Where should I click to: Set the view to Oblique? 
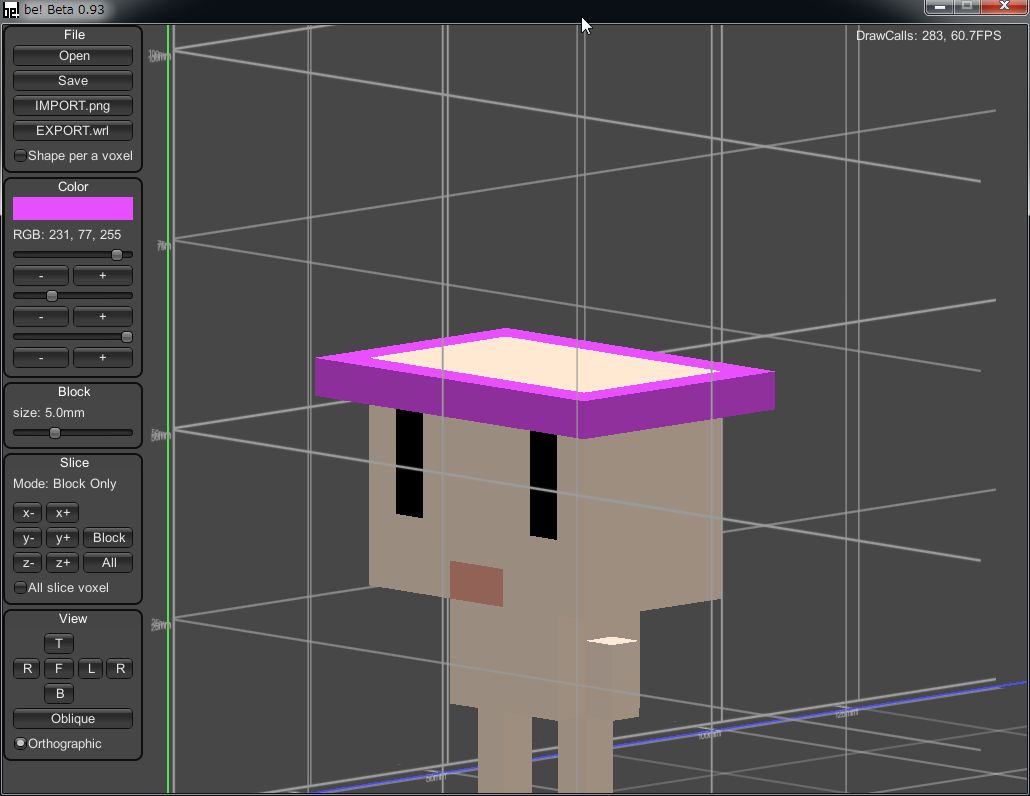[73, 719]
